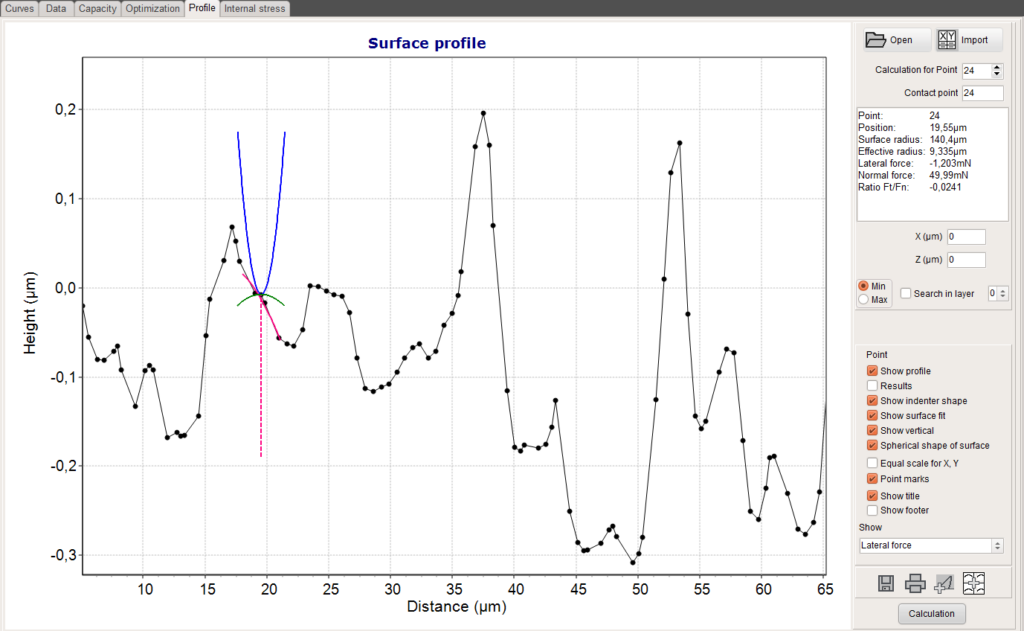Select the Max radio button

[x=864, y=300]
